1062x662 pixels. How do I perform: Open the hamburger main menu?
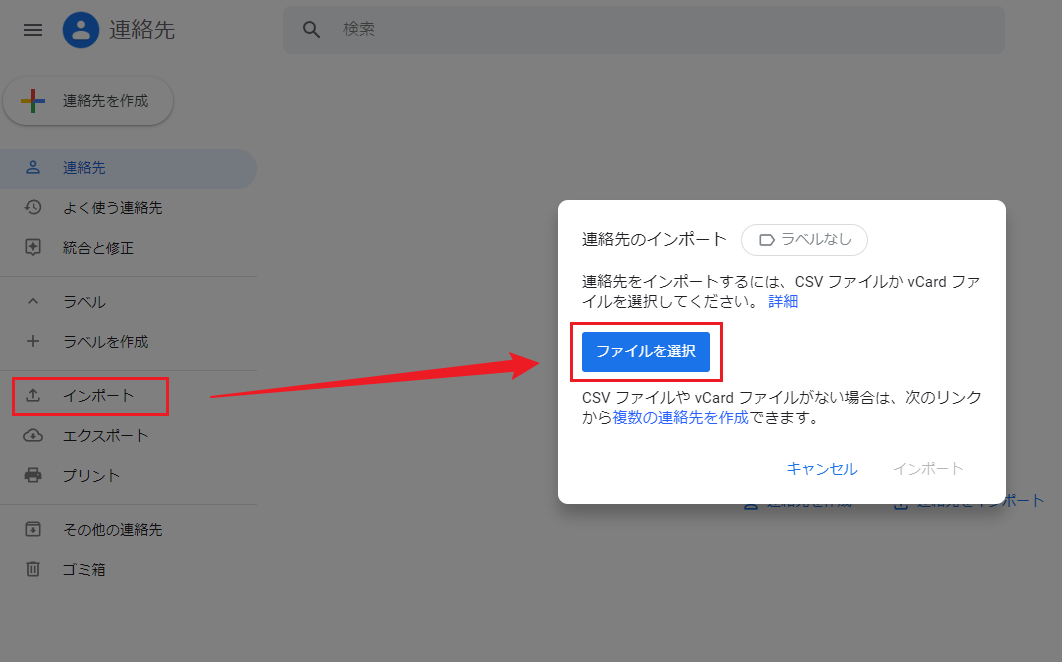(x=33, y=30)
